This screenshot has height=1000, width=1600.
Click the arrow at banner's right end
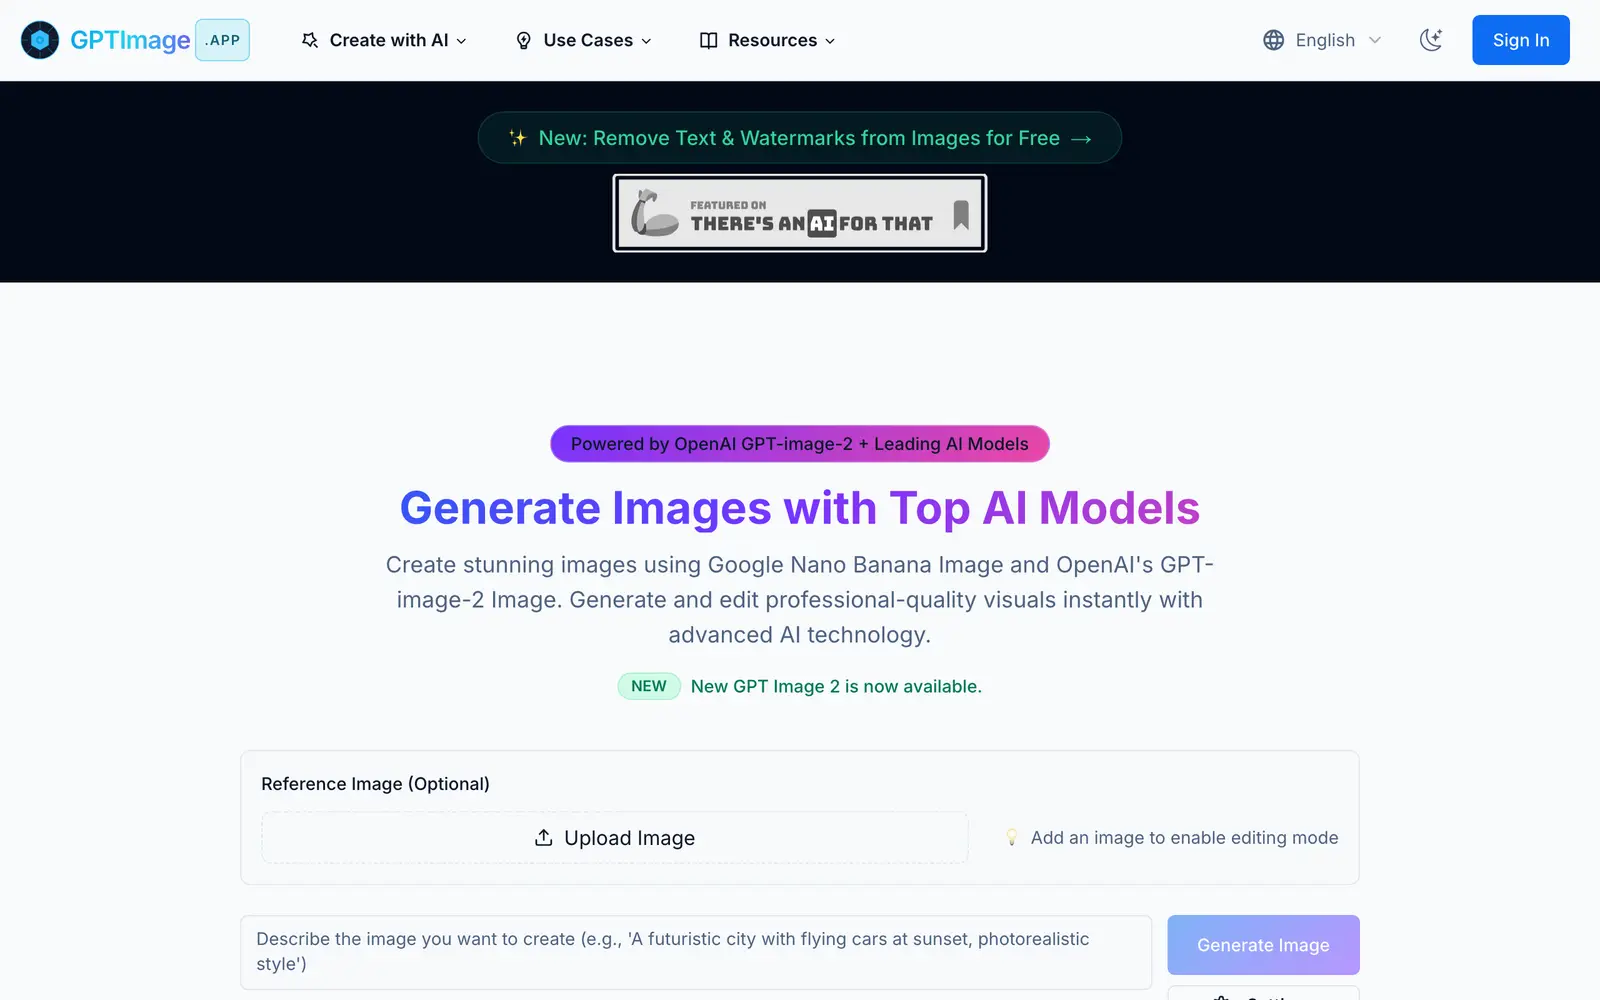click(x=1081, y=139)
